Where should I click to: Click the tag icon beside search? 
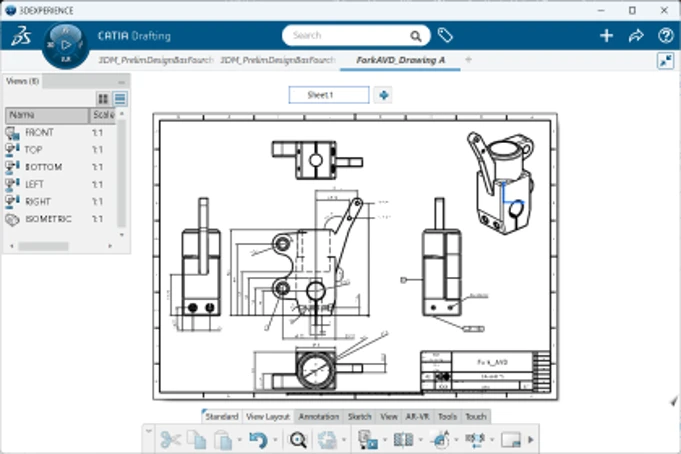coord(445,36)
